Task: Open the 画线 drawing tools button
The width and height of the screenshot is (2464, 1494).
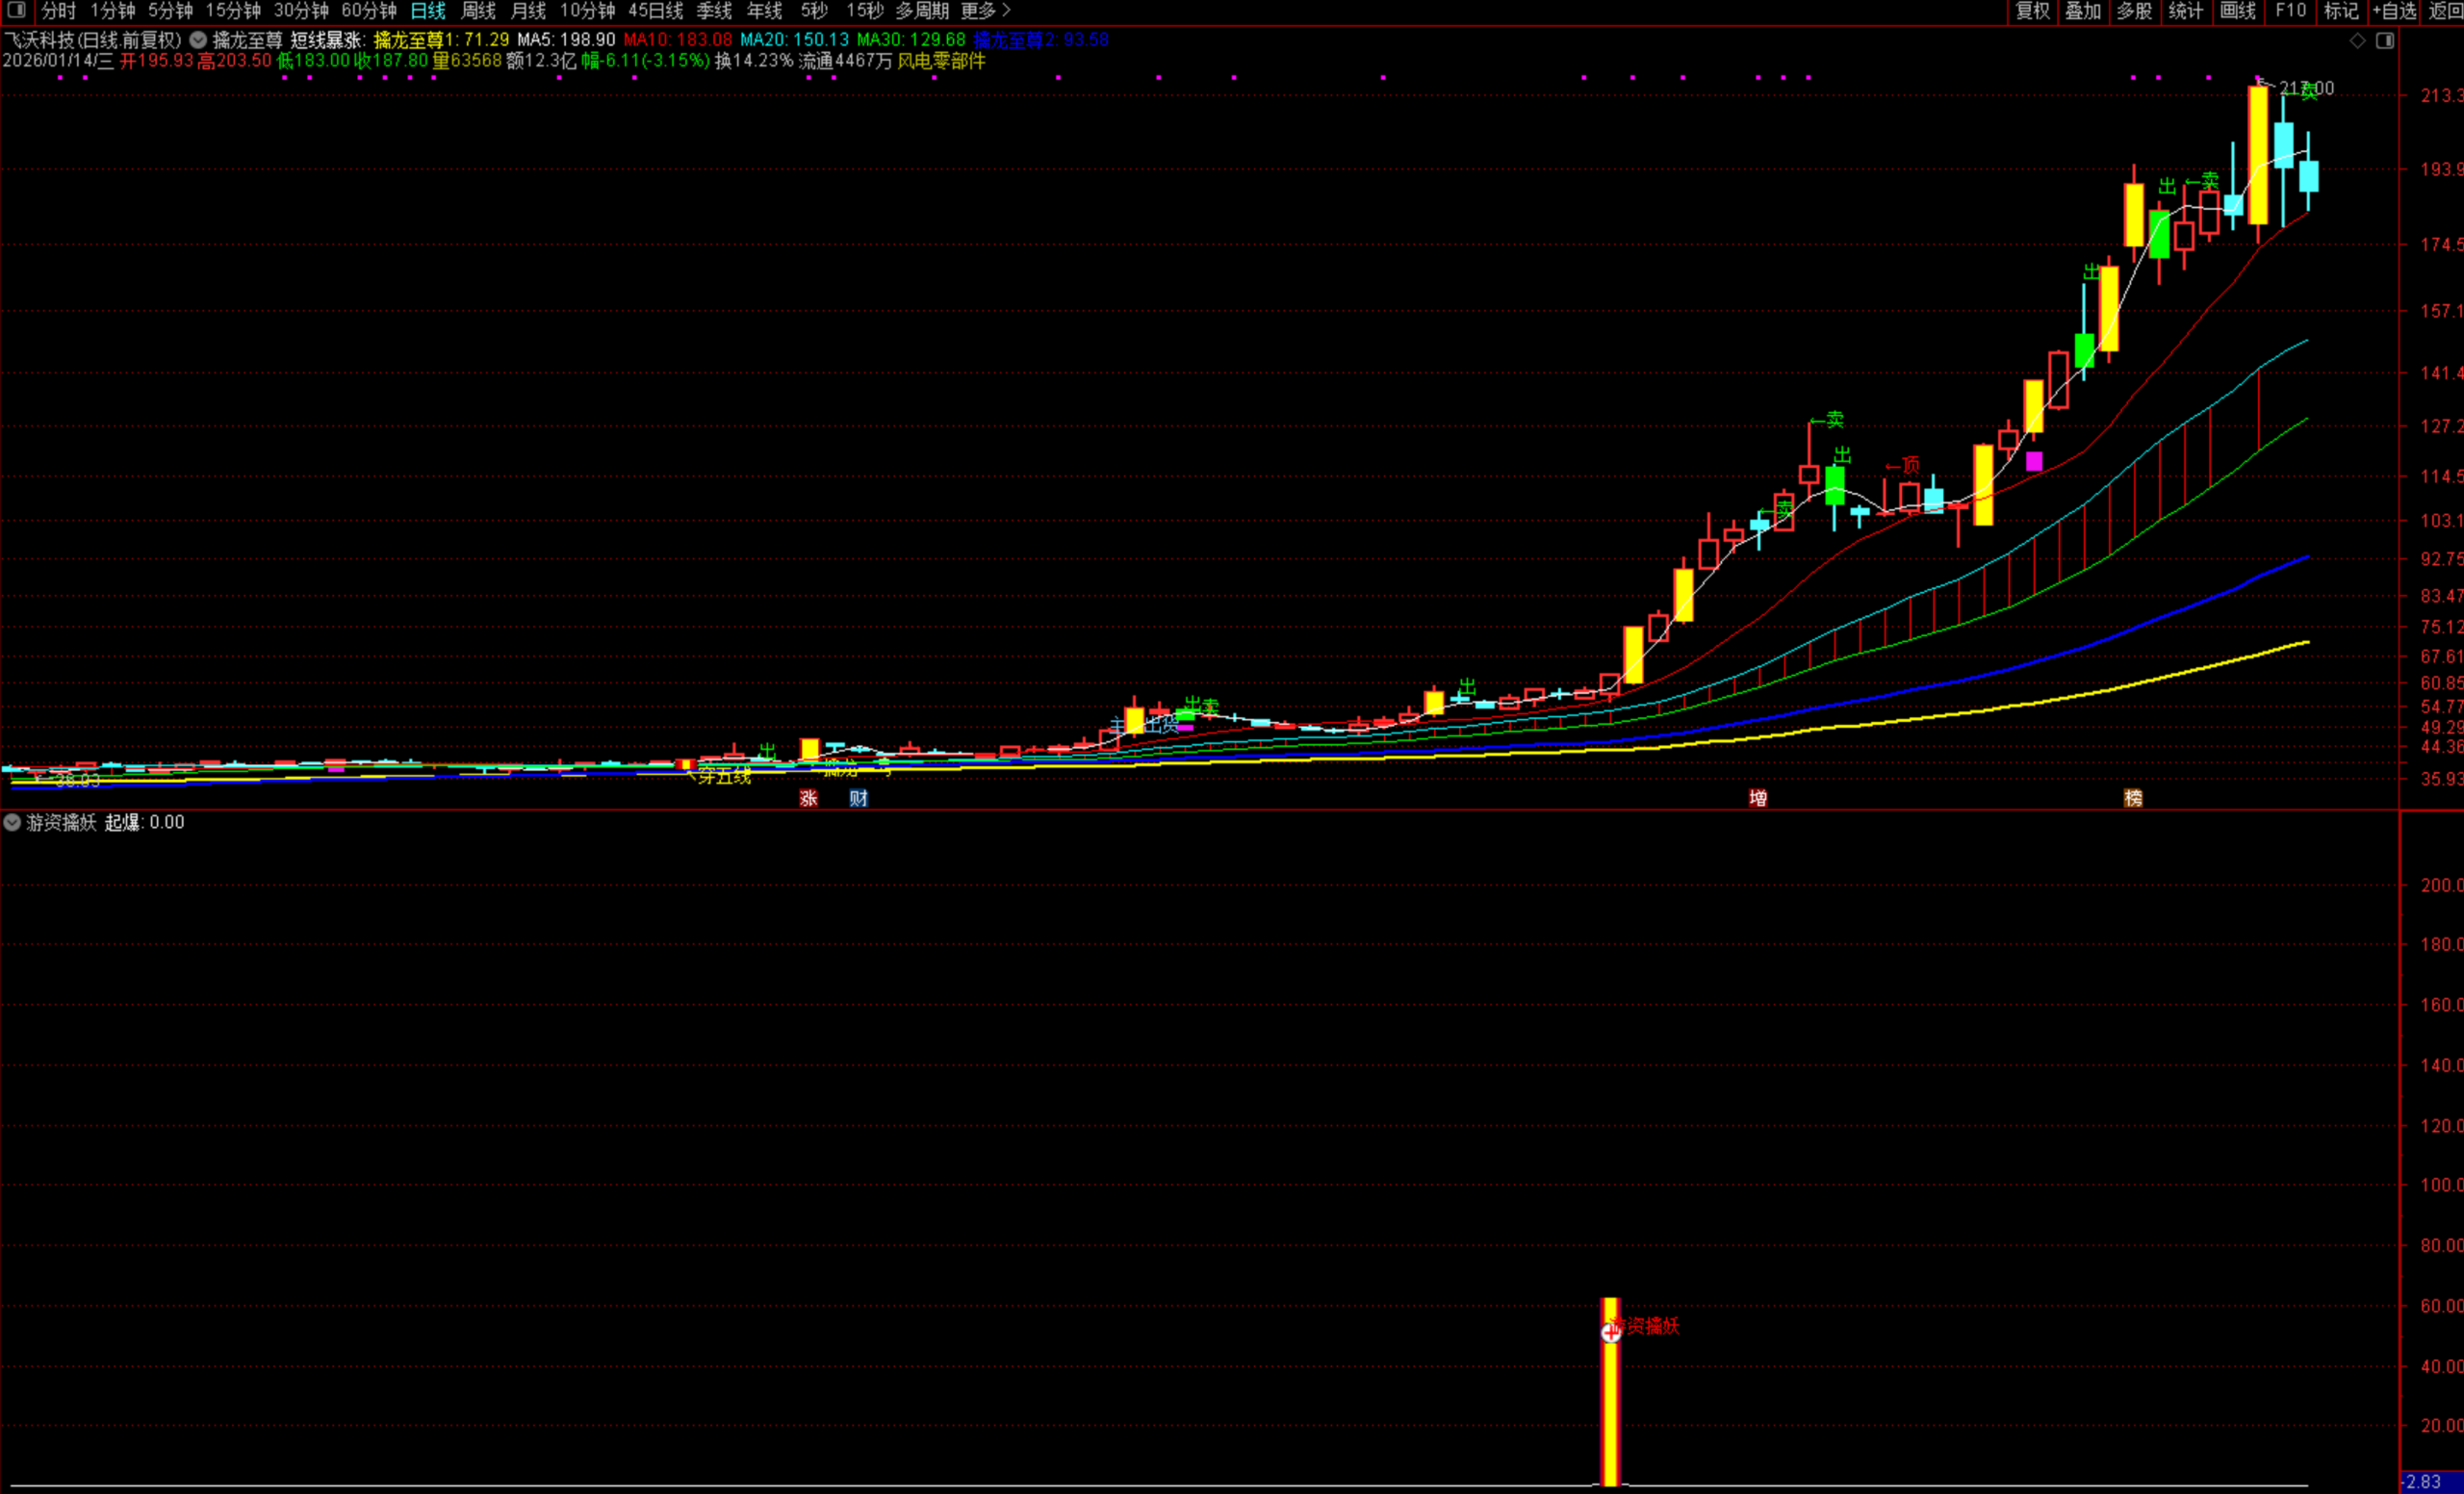Action: [2237, 10]
